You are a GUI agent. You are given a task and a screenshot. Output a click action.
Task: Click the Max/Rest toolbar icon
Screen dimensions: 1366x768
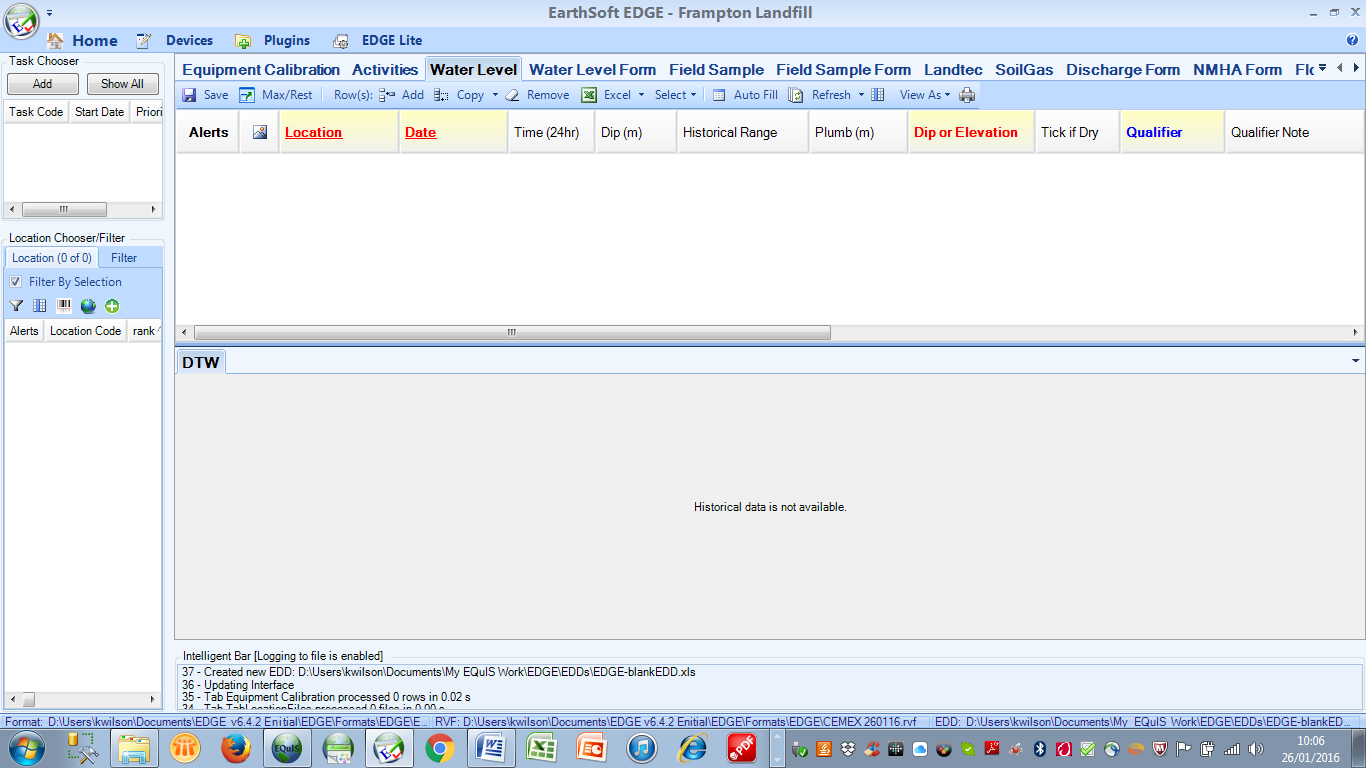click(247, 95)
